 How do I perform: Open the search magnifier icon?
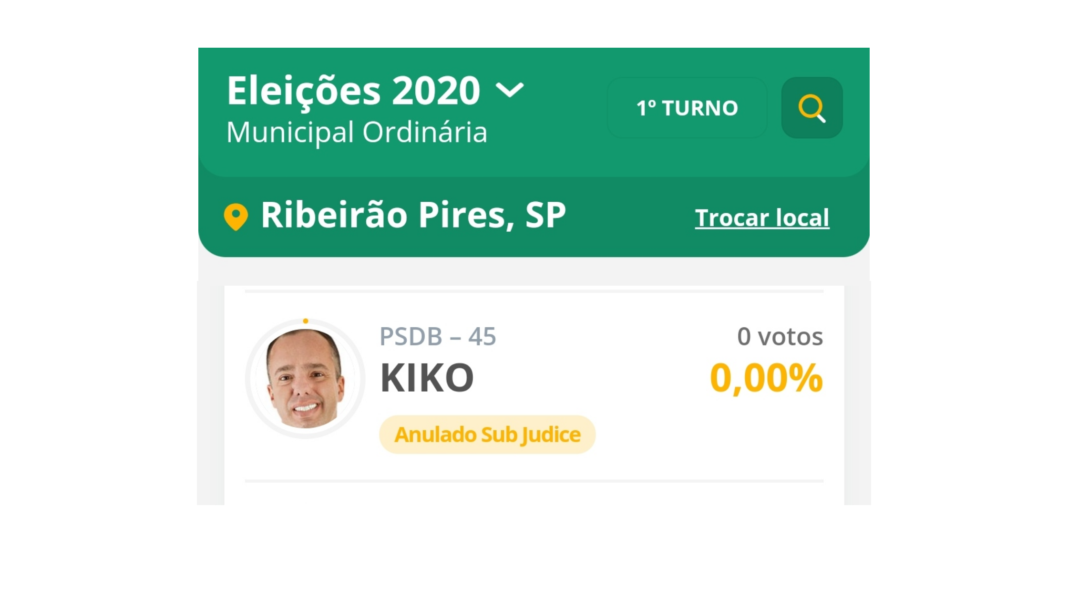812,108
